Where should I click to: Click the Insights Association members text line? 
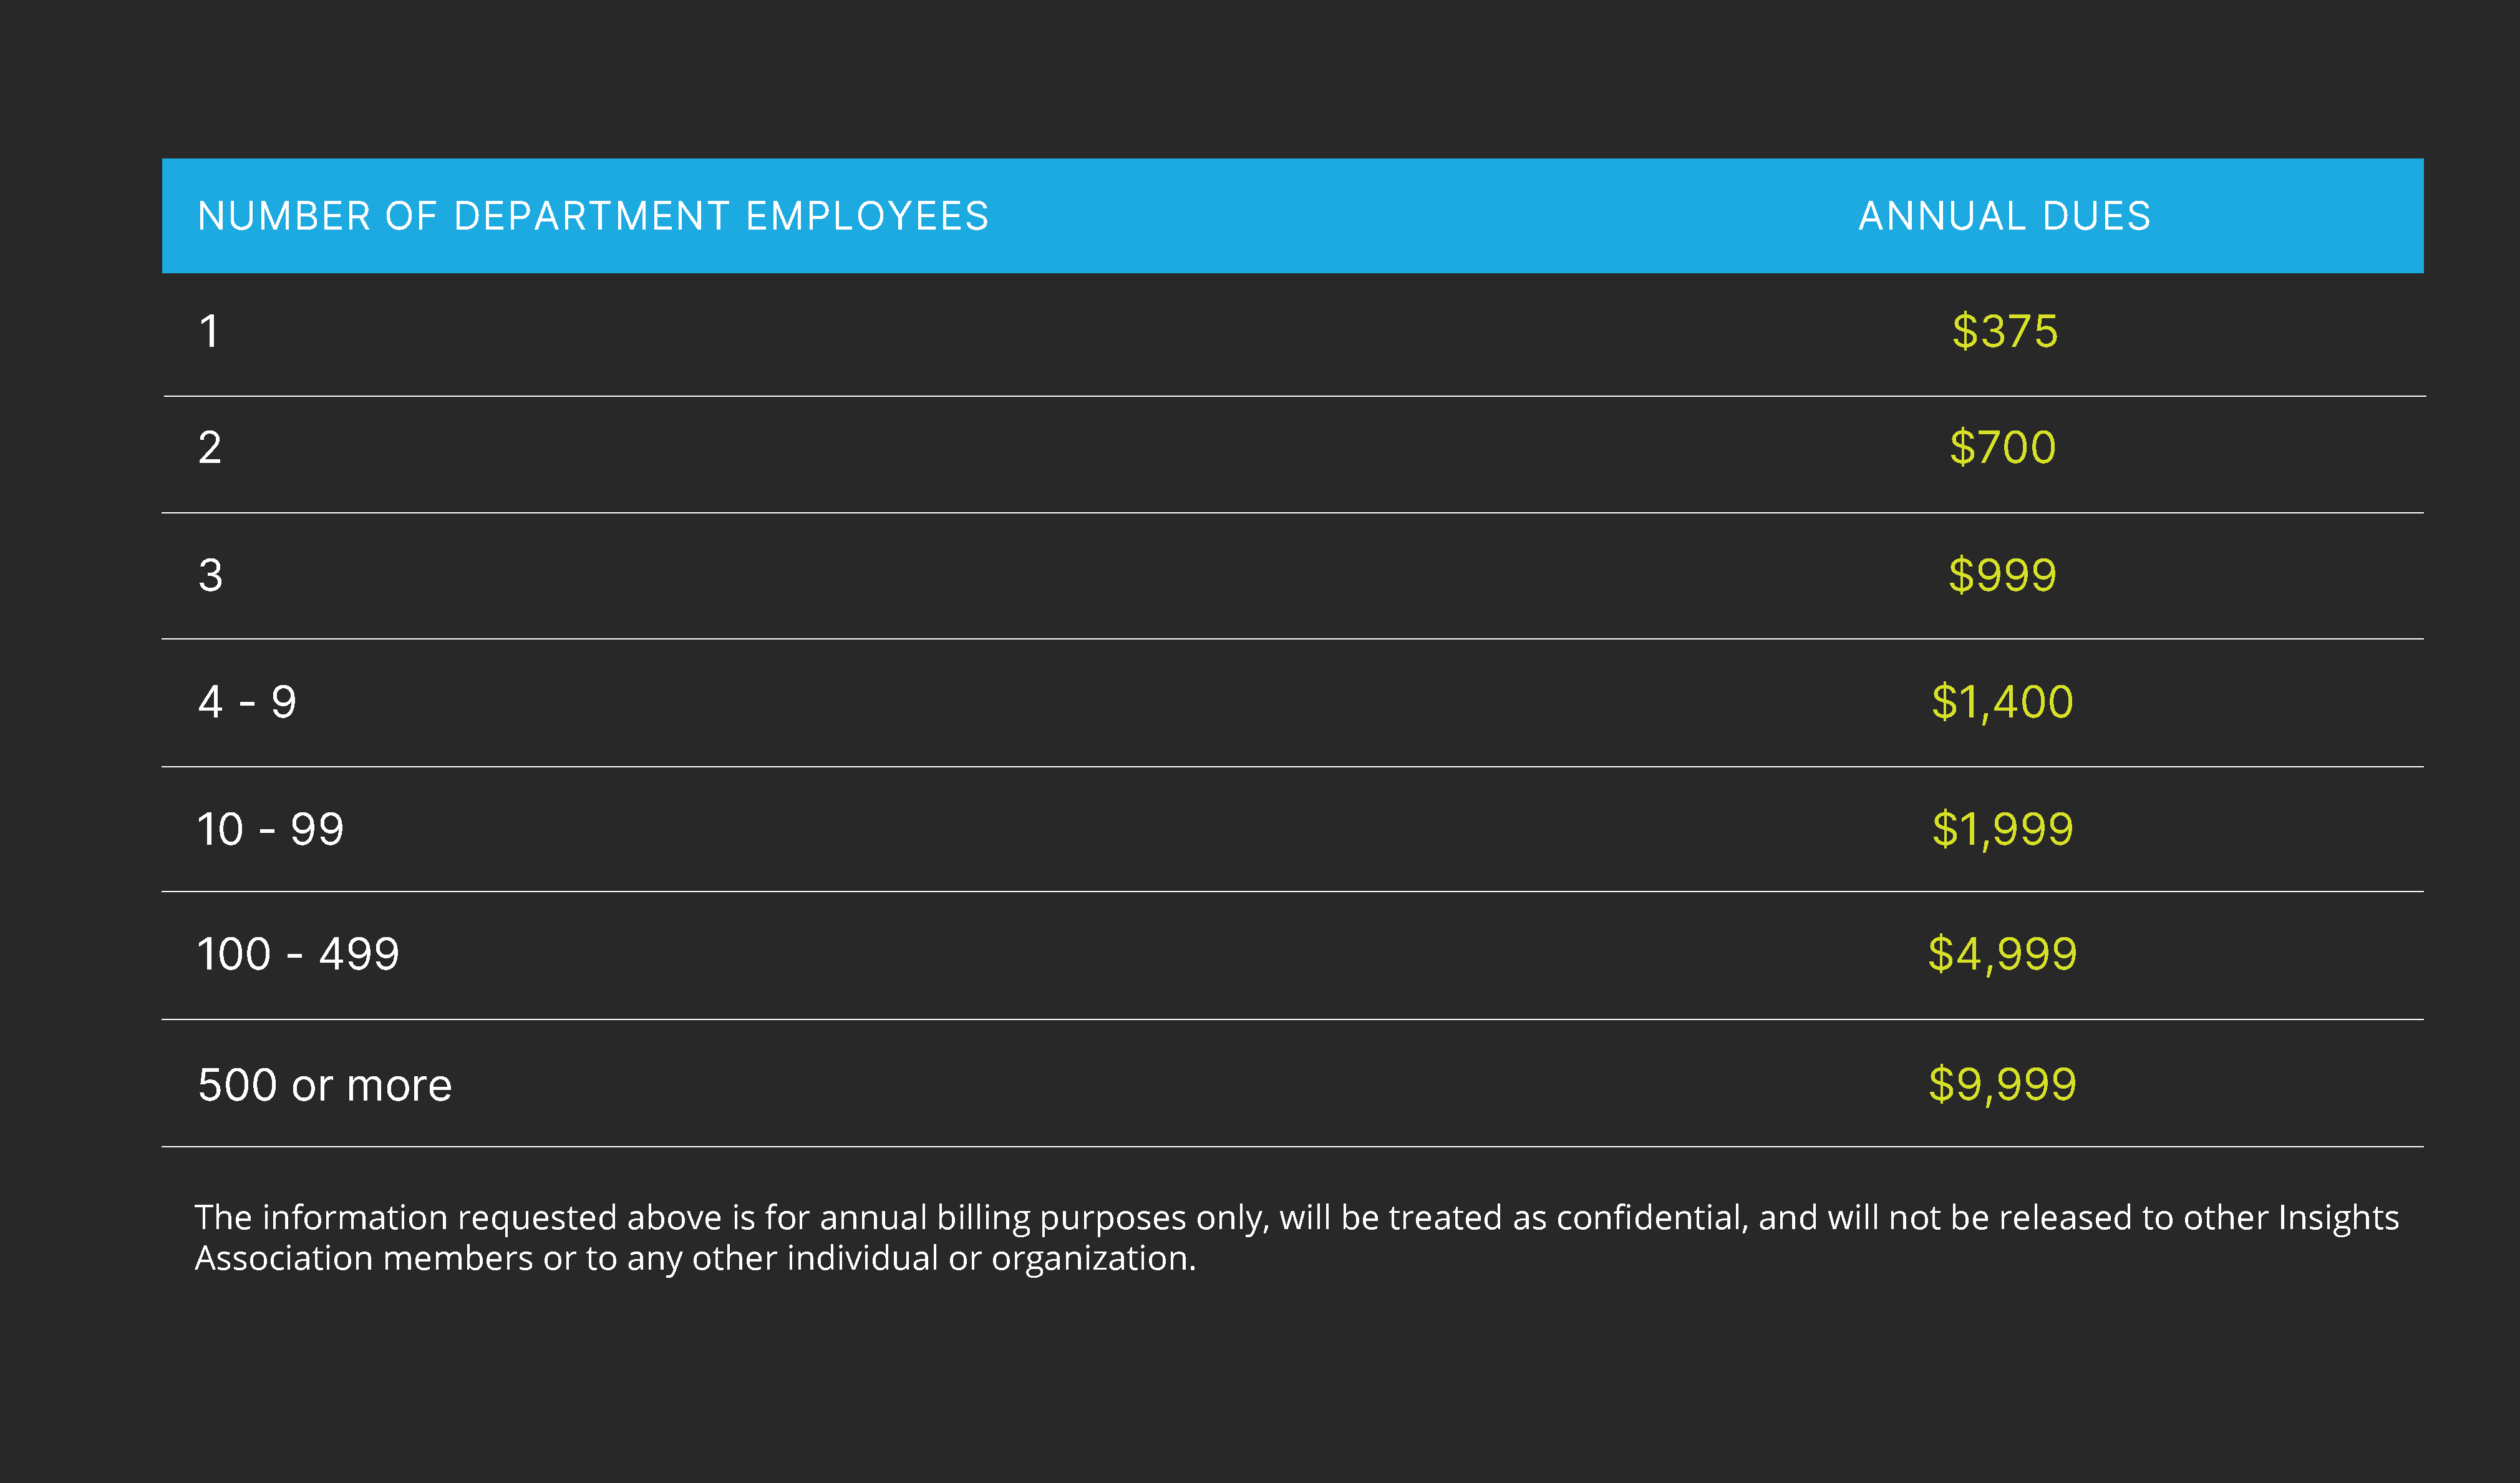point(695,1258)
